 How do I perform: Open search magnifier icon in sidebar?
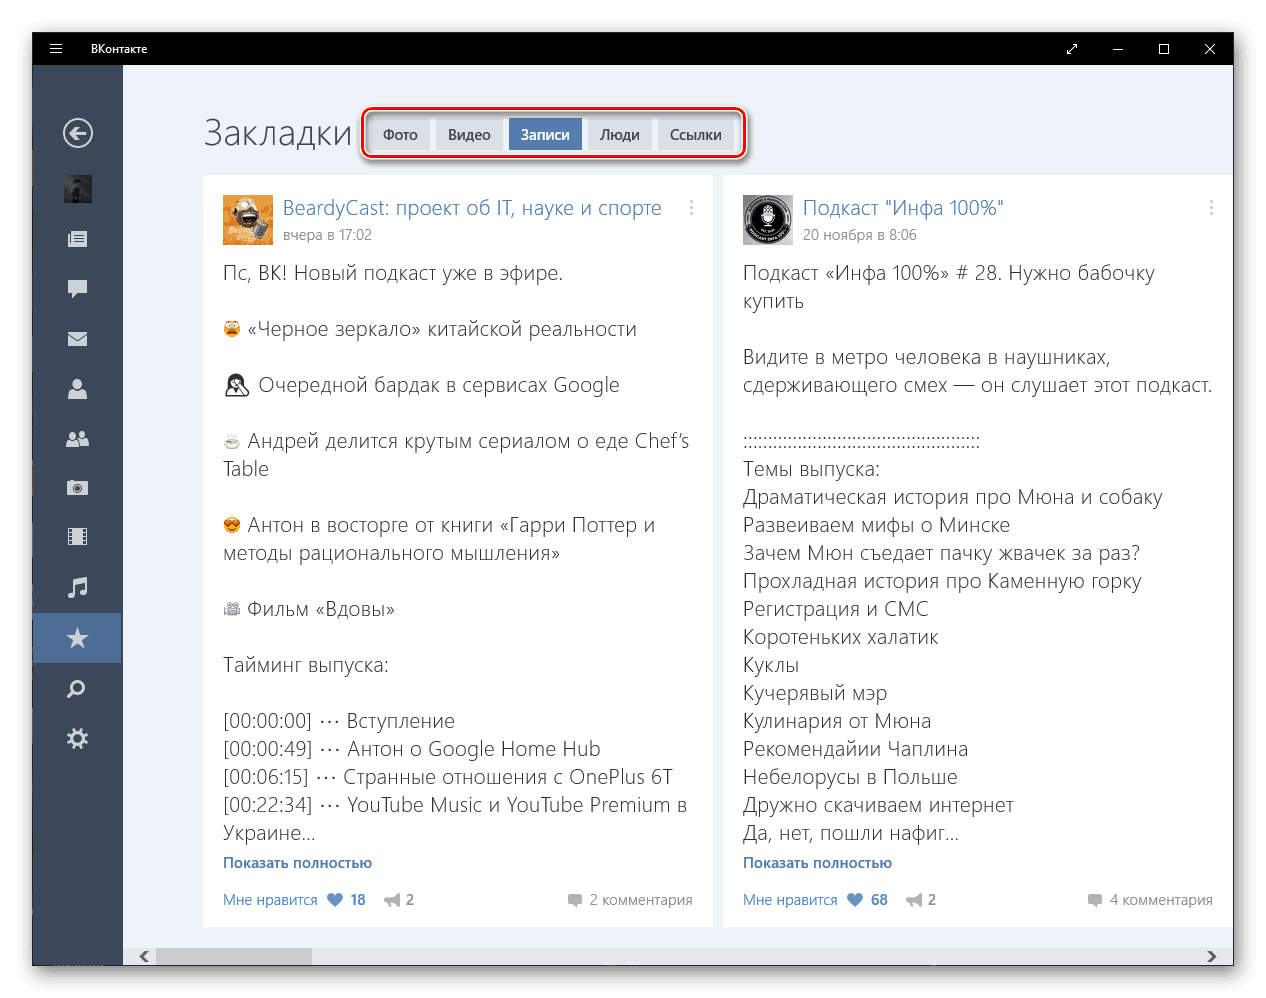point(77,689)
